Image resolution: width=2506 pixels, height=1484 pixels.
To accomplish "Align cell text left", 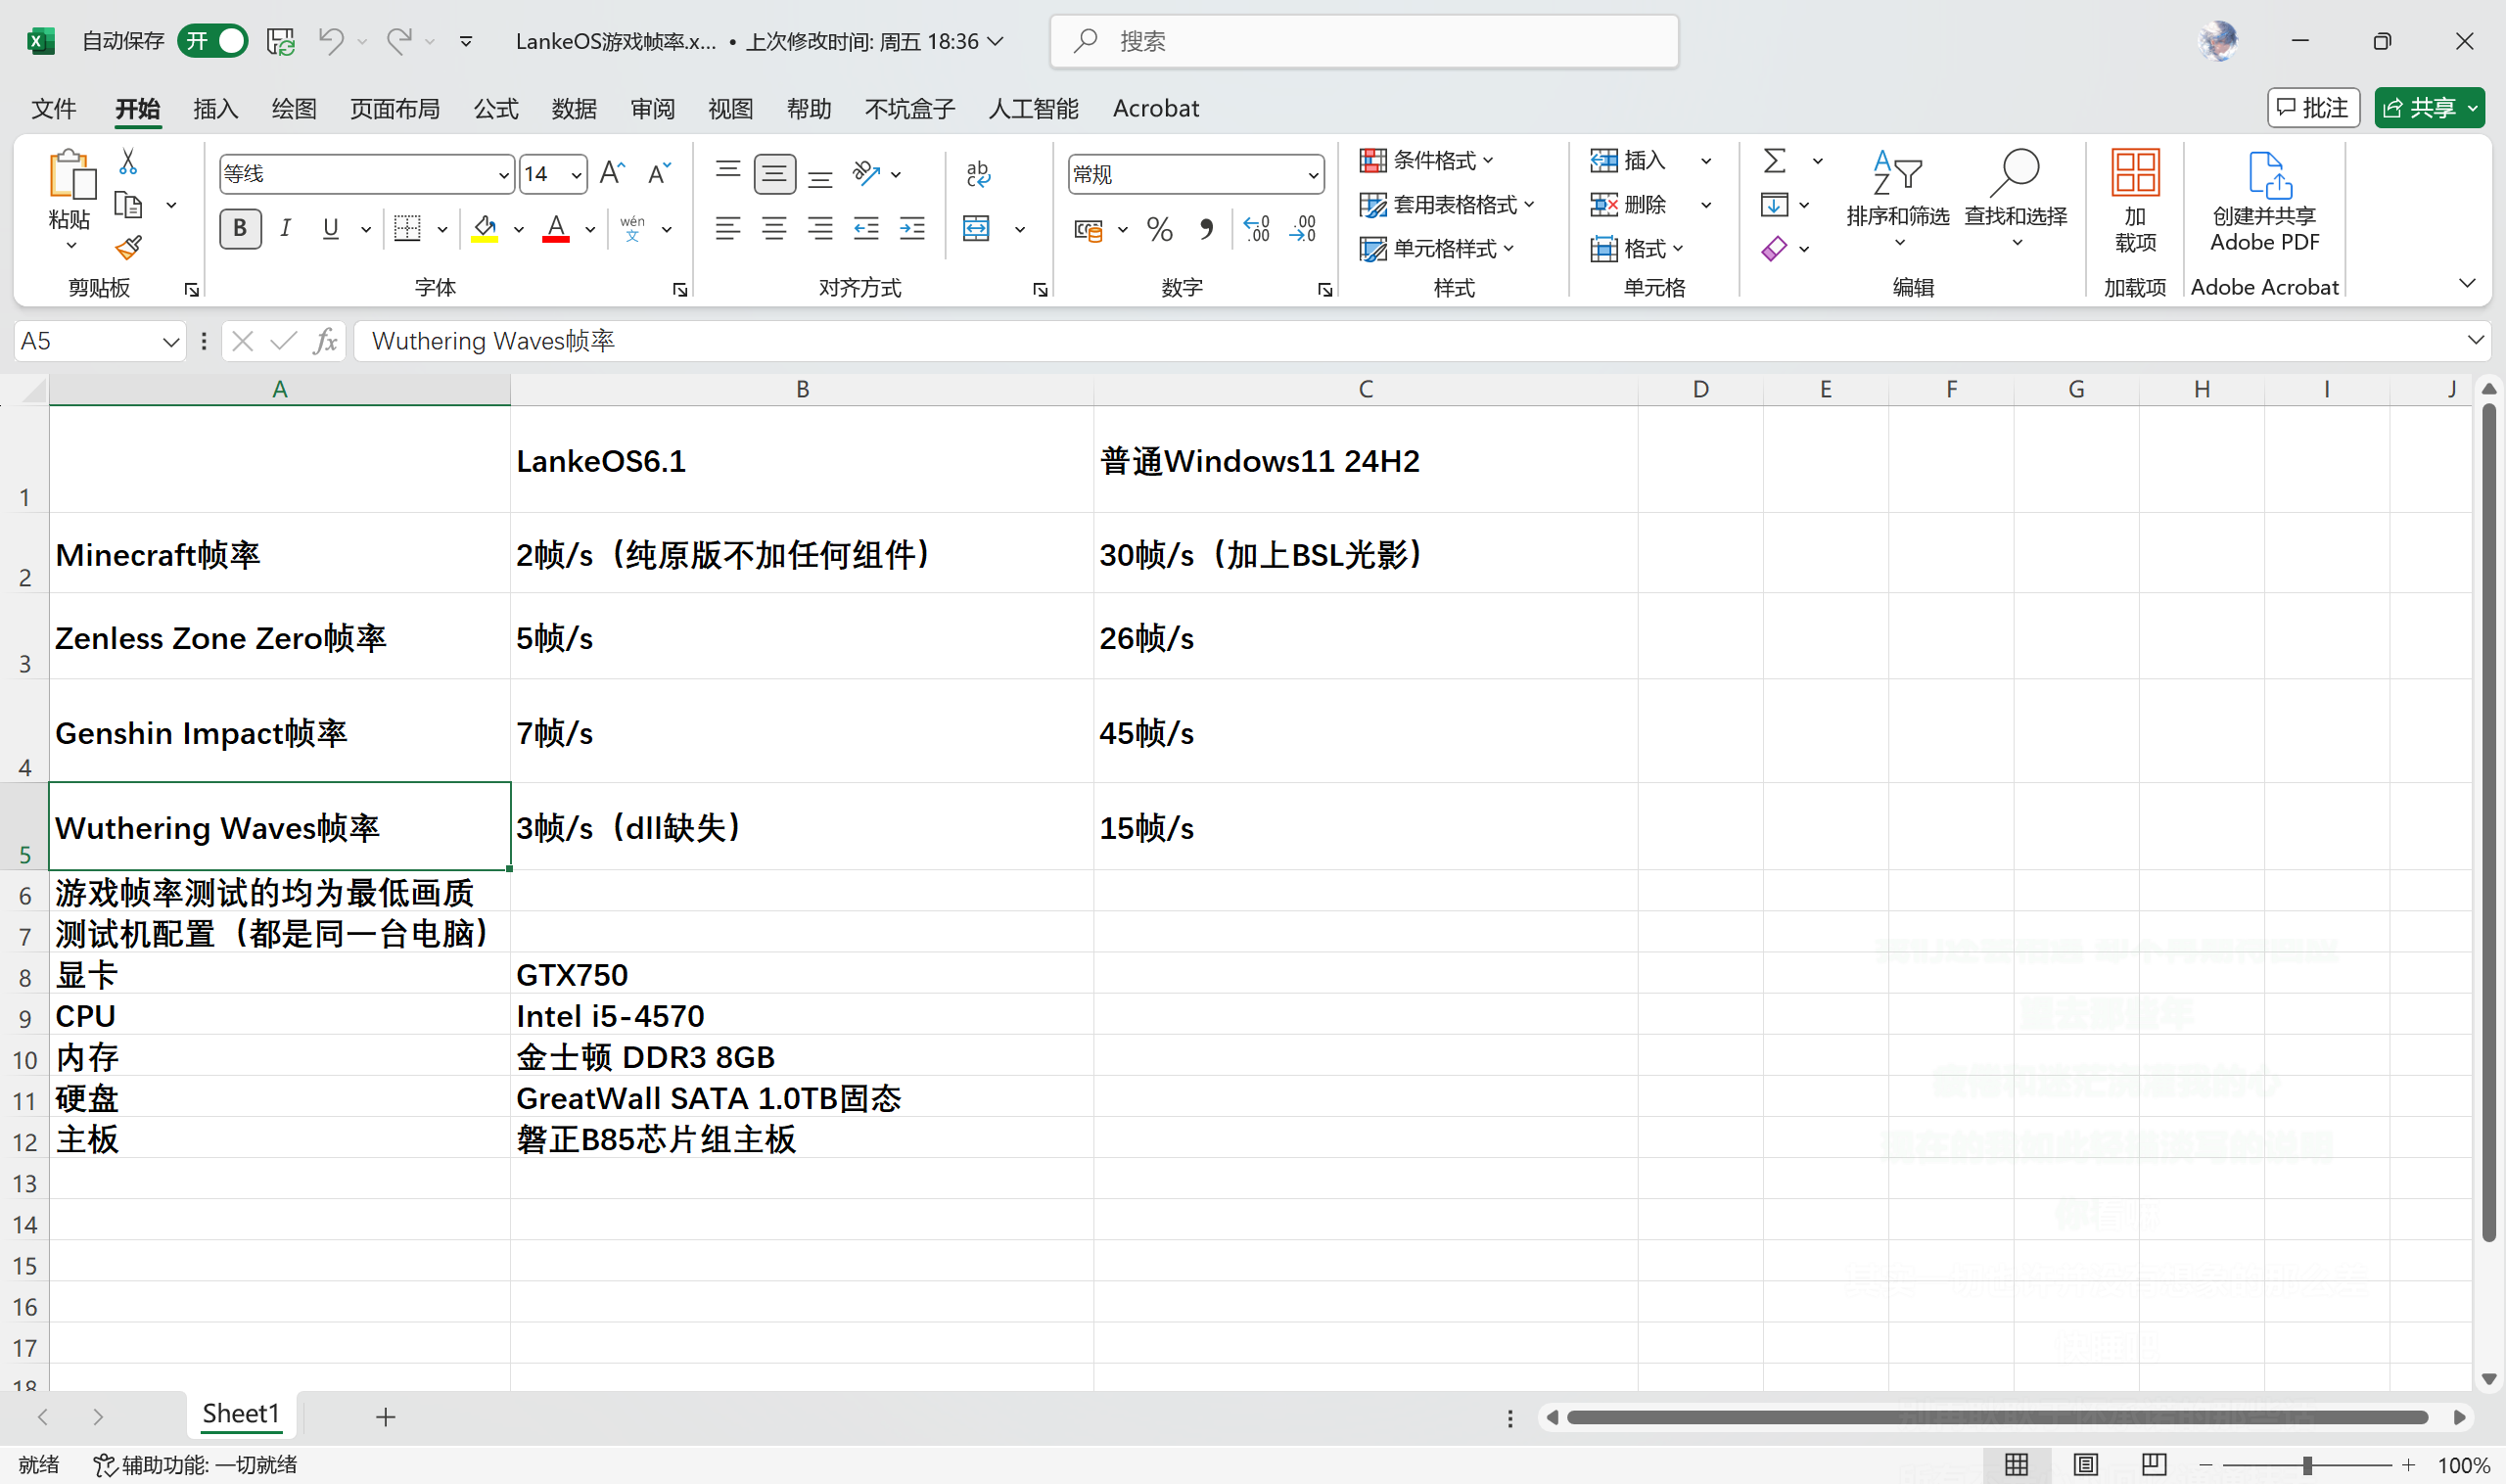I will [728, 229].
